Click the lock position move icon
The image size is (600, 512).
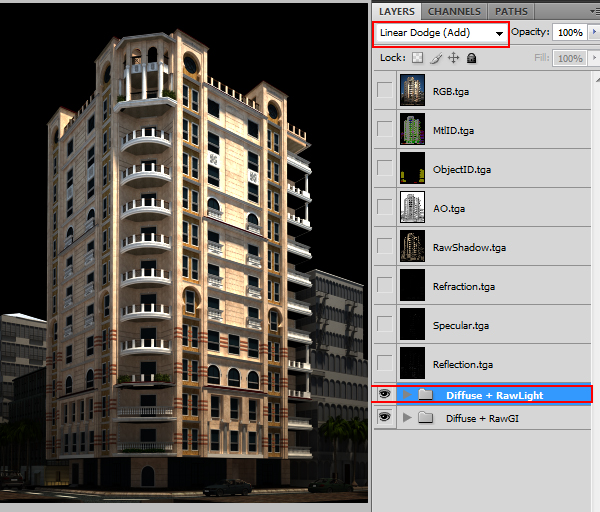453,58
